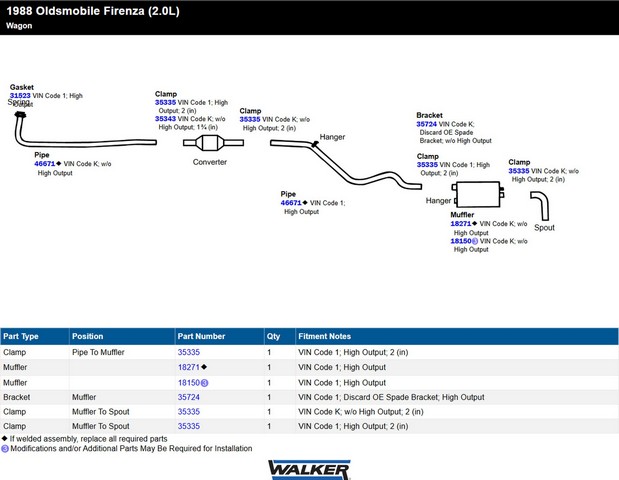This screenshot has width=619, height=480.
Task: Click the Qty column header
Action: click(x=273, y=337)
